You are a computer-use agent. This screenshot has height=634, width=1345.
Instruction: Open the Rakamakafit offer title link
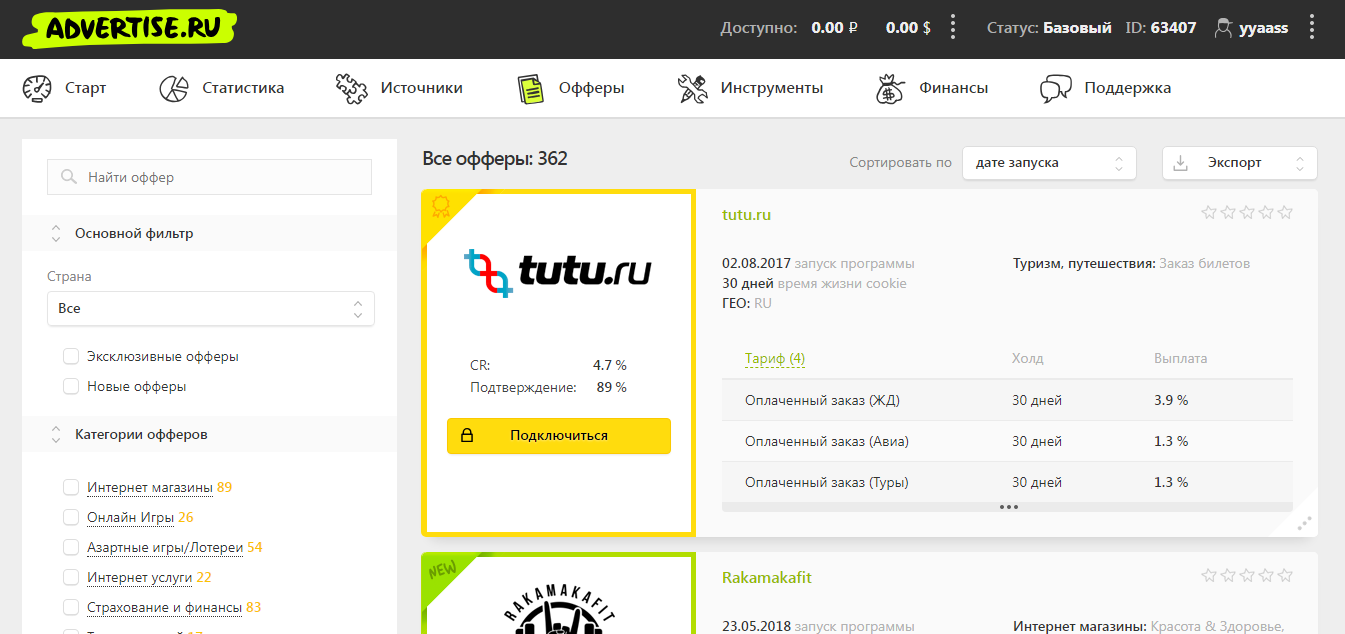coord(767,578)
